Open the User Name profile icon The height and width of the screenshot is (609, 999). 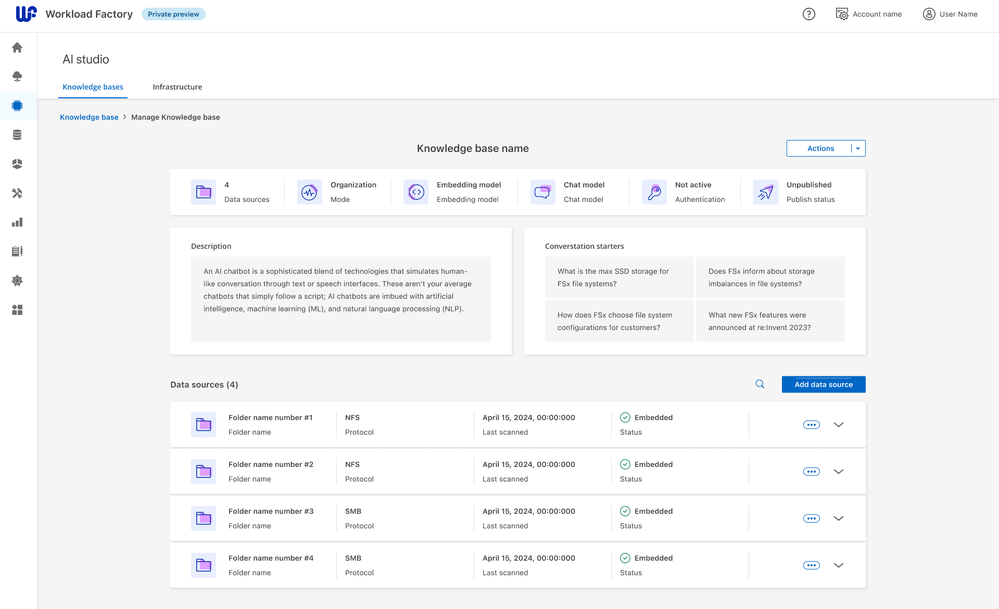(x=929, y=14)
